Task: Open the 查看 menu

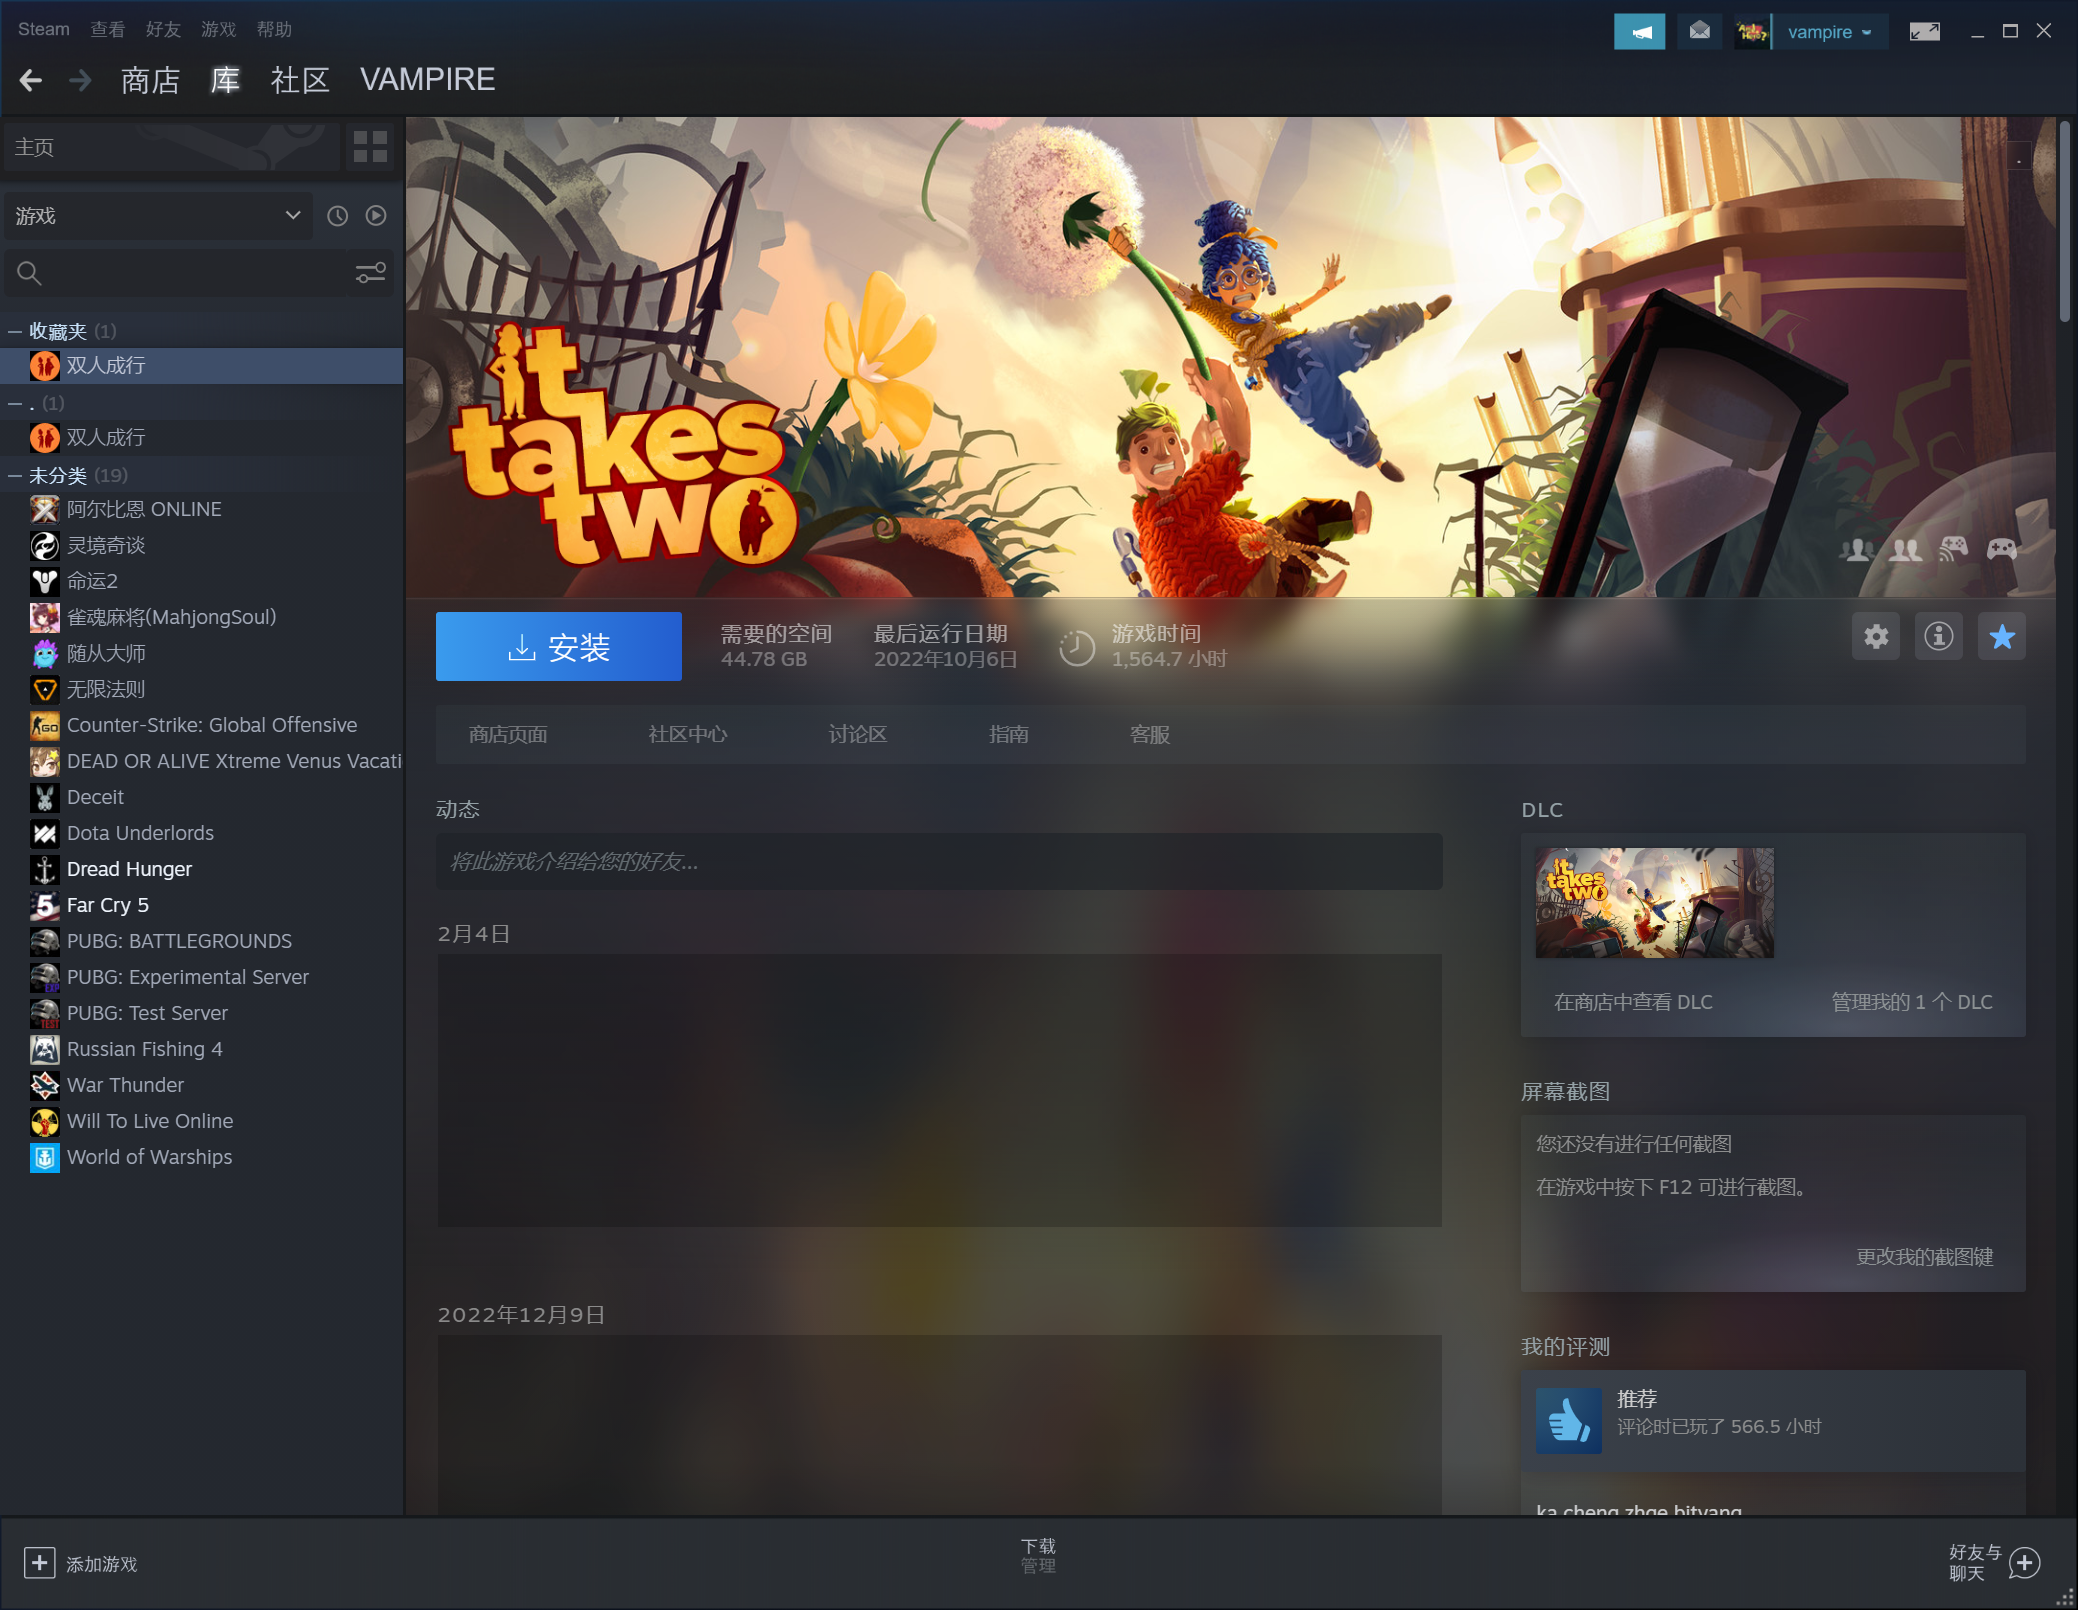Action: (108, 29)
